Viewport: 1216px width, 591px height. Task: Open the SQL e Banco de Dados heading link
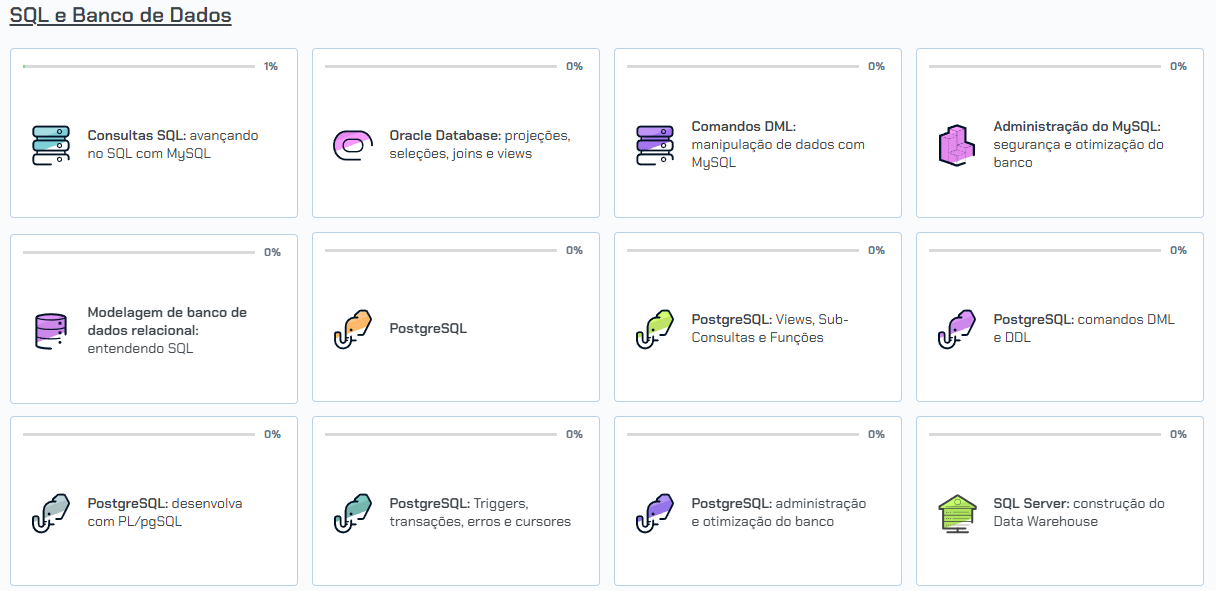coord(120,16)
